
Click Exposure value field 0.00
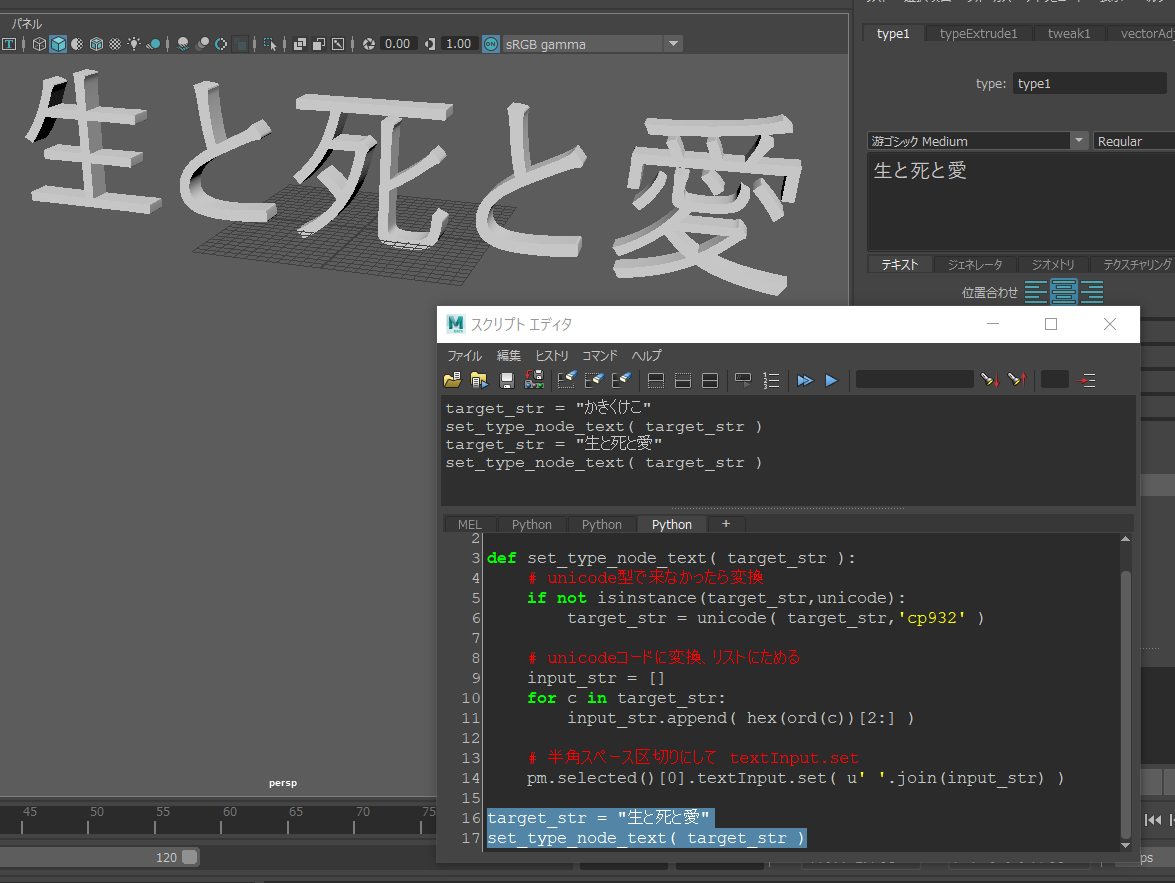coord(398,44)
